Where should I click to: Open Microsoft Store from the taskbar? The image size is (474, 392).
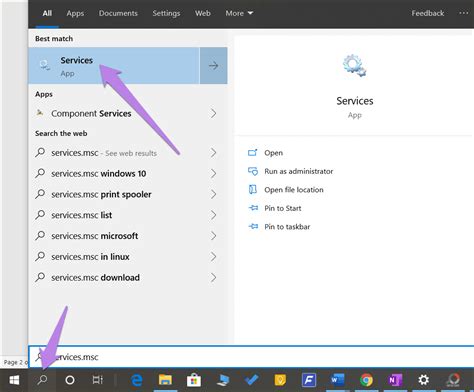[194, 380]
